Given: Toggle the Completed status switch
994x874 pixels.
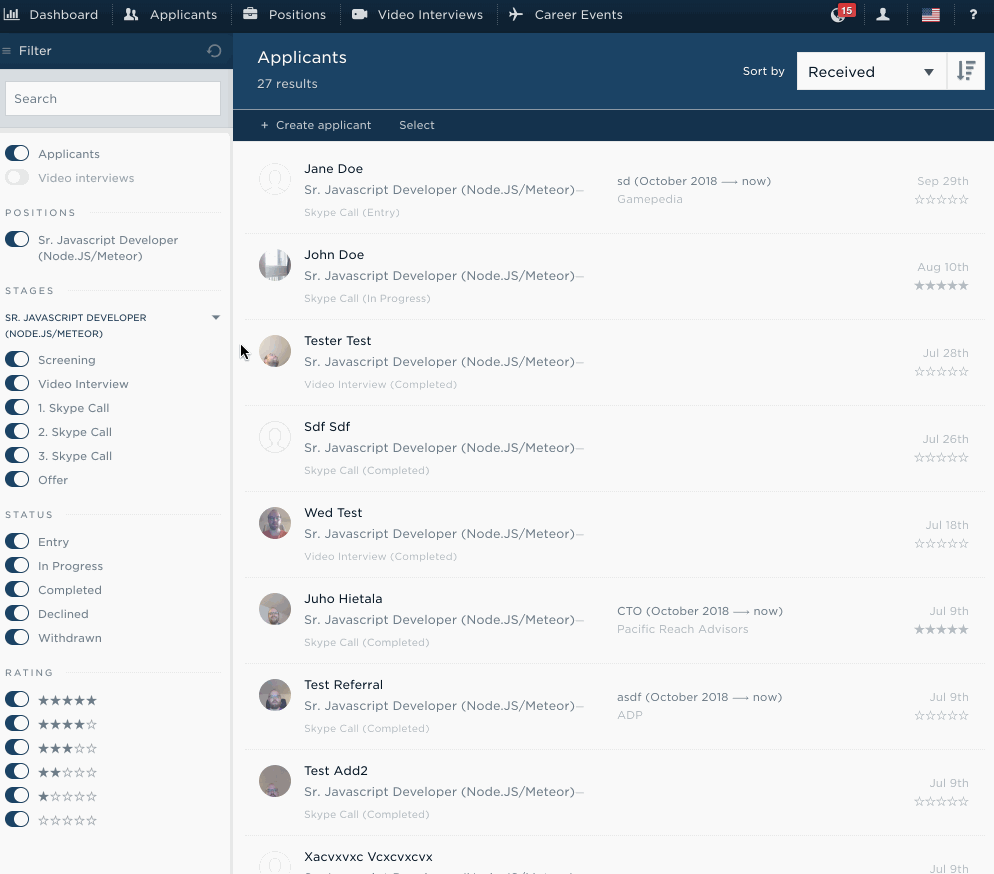Looking at the screenshot, I should pyautogui.click(x=17, y=589).
